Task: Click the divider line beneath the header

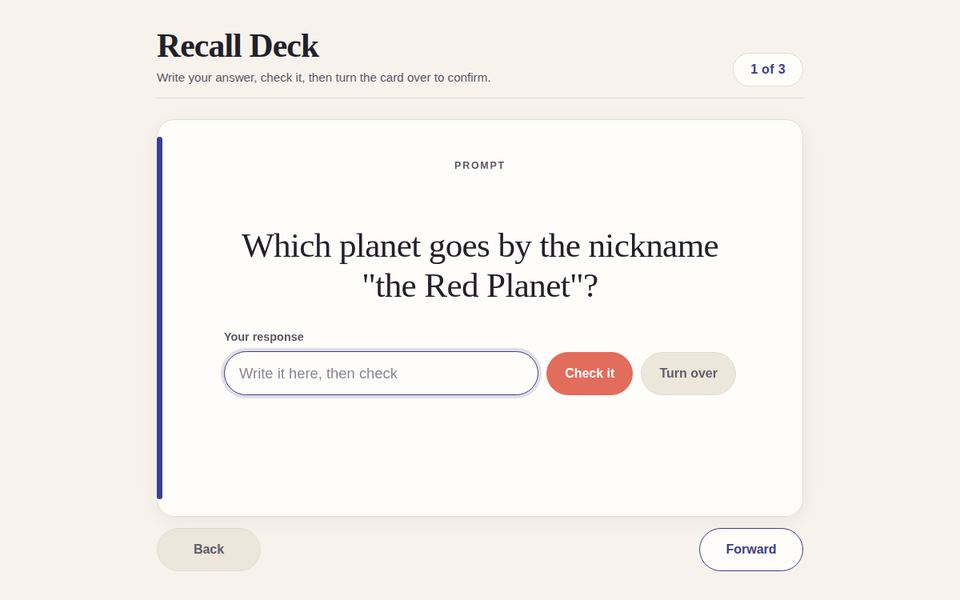Action: click(479, 98)
